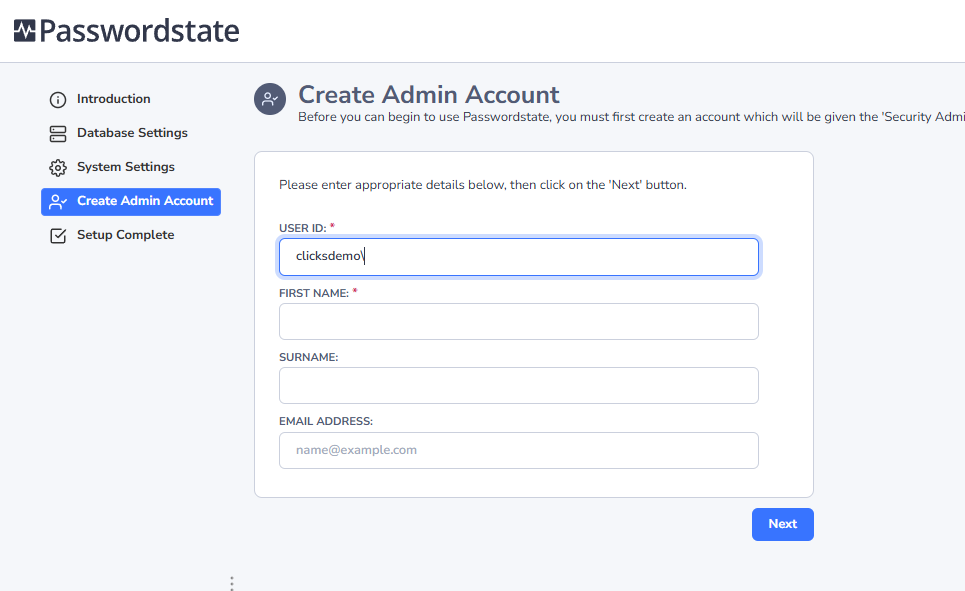Click the Database Settings server icon
The width and height of the screenshot is (965, 591).
click(x=58, y=134)
